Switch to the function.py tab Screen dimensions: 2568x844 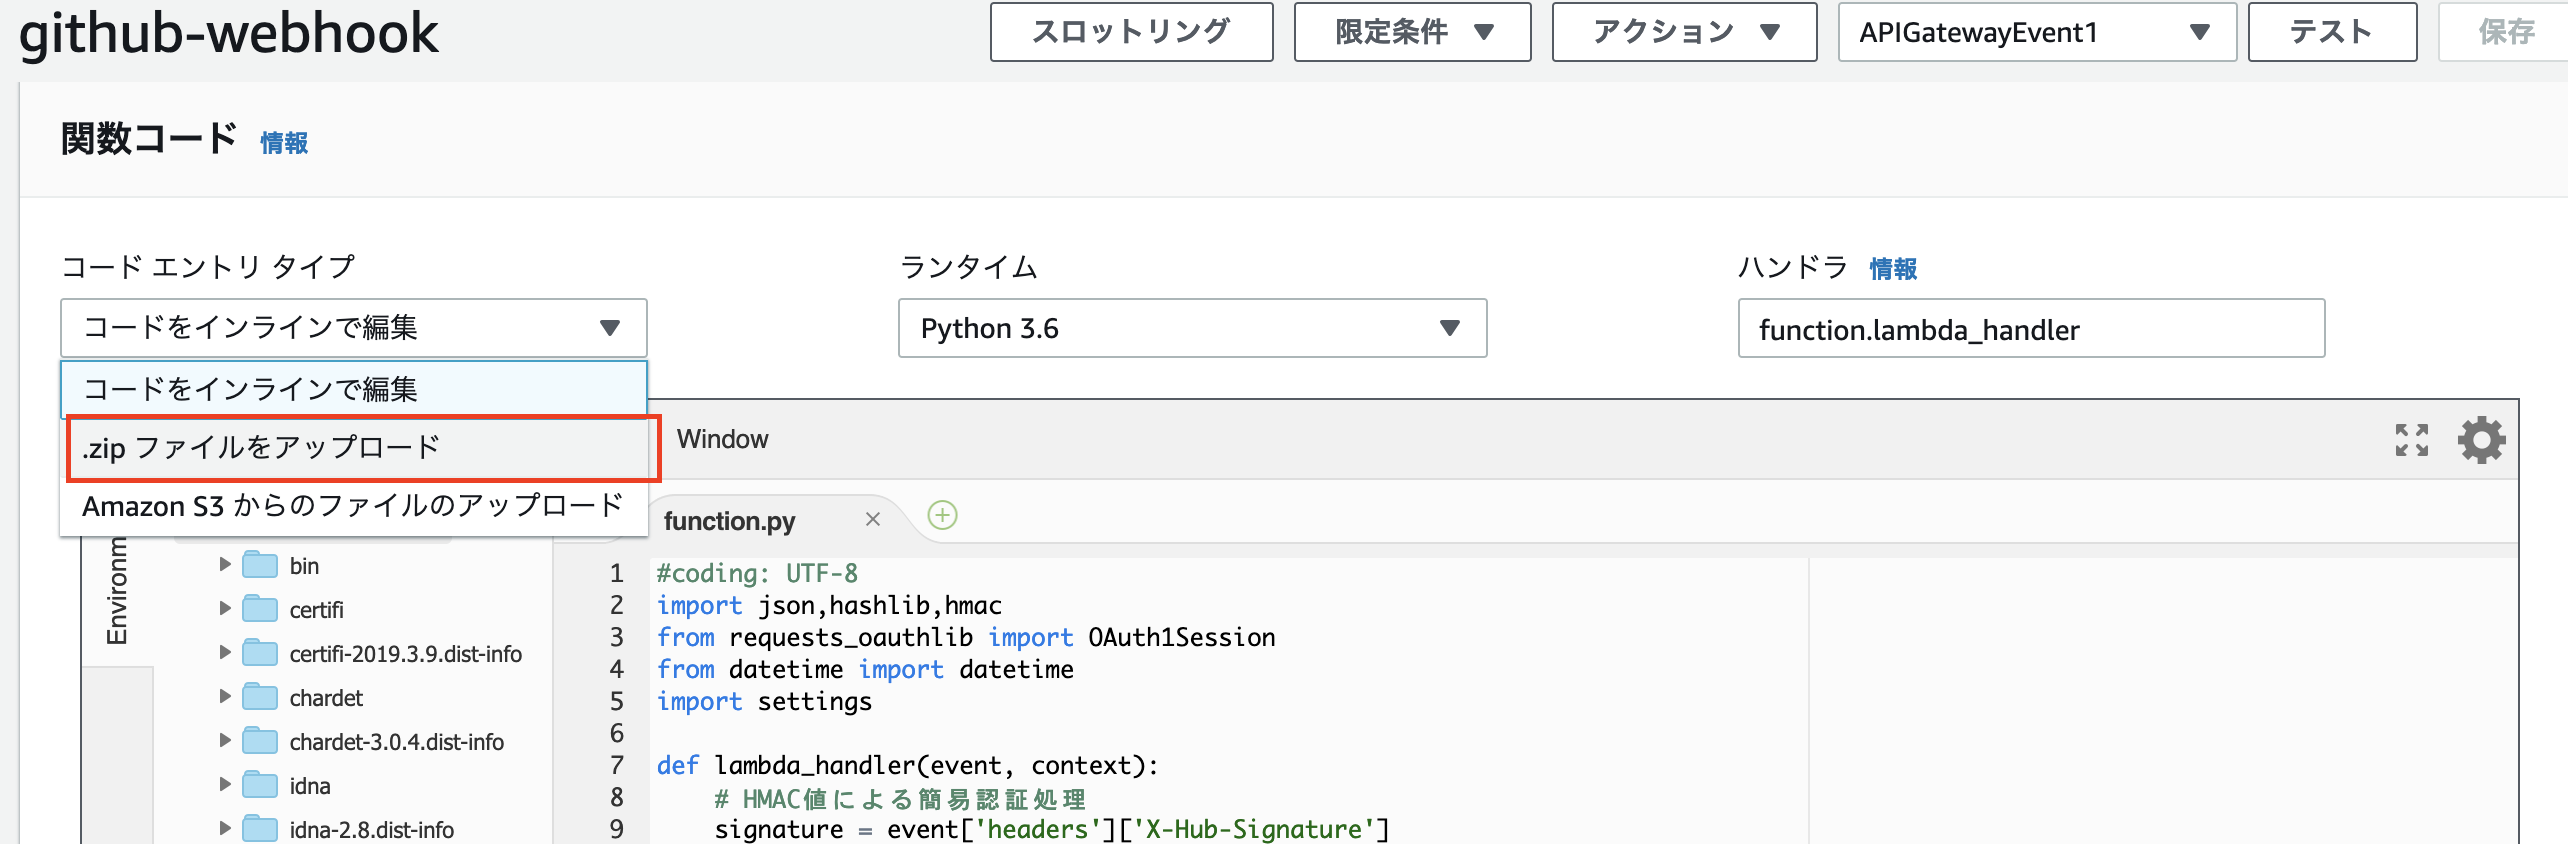[x=730, y=521]
